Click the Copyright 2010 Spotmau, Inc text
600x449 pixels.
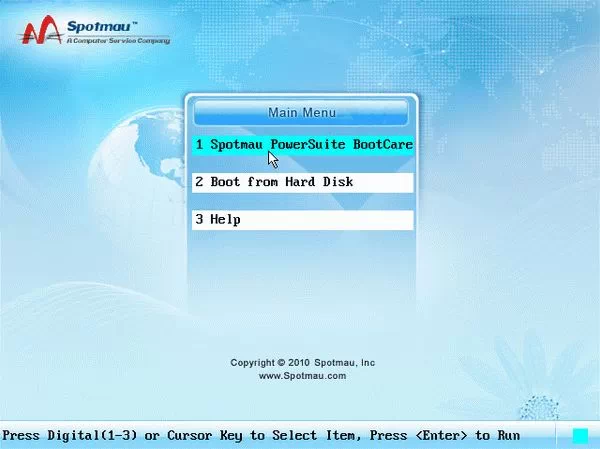pyautogui.click(x=302, y=362)
